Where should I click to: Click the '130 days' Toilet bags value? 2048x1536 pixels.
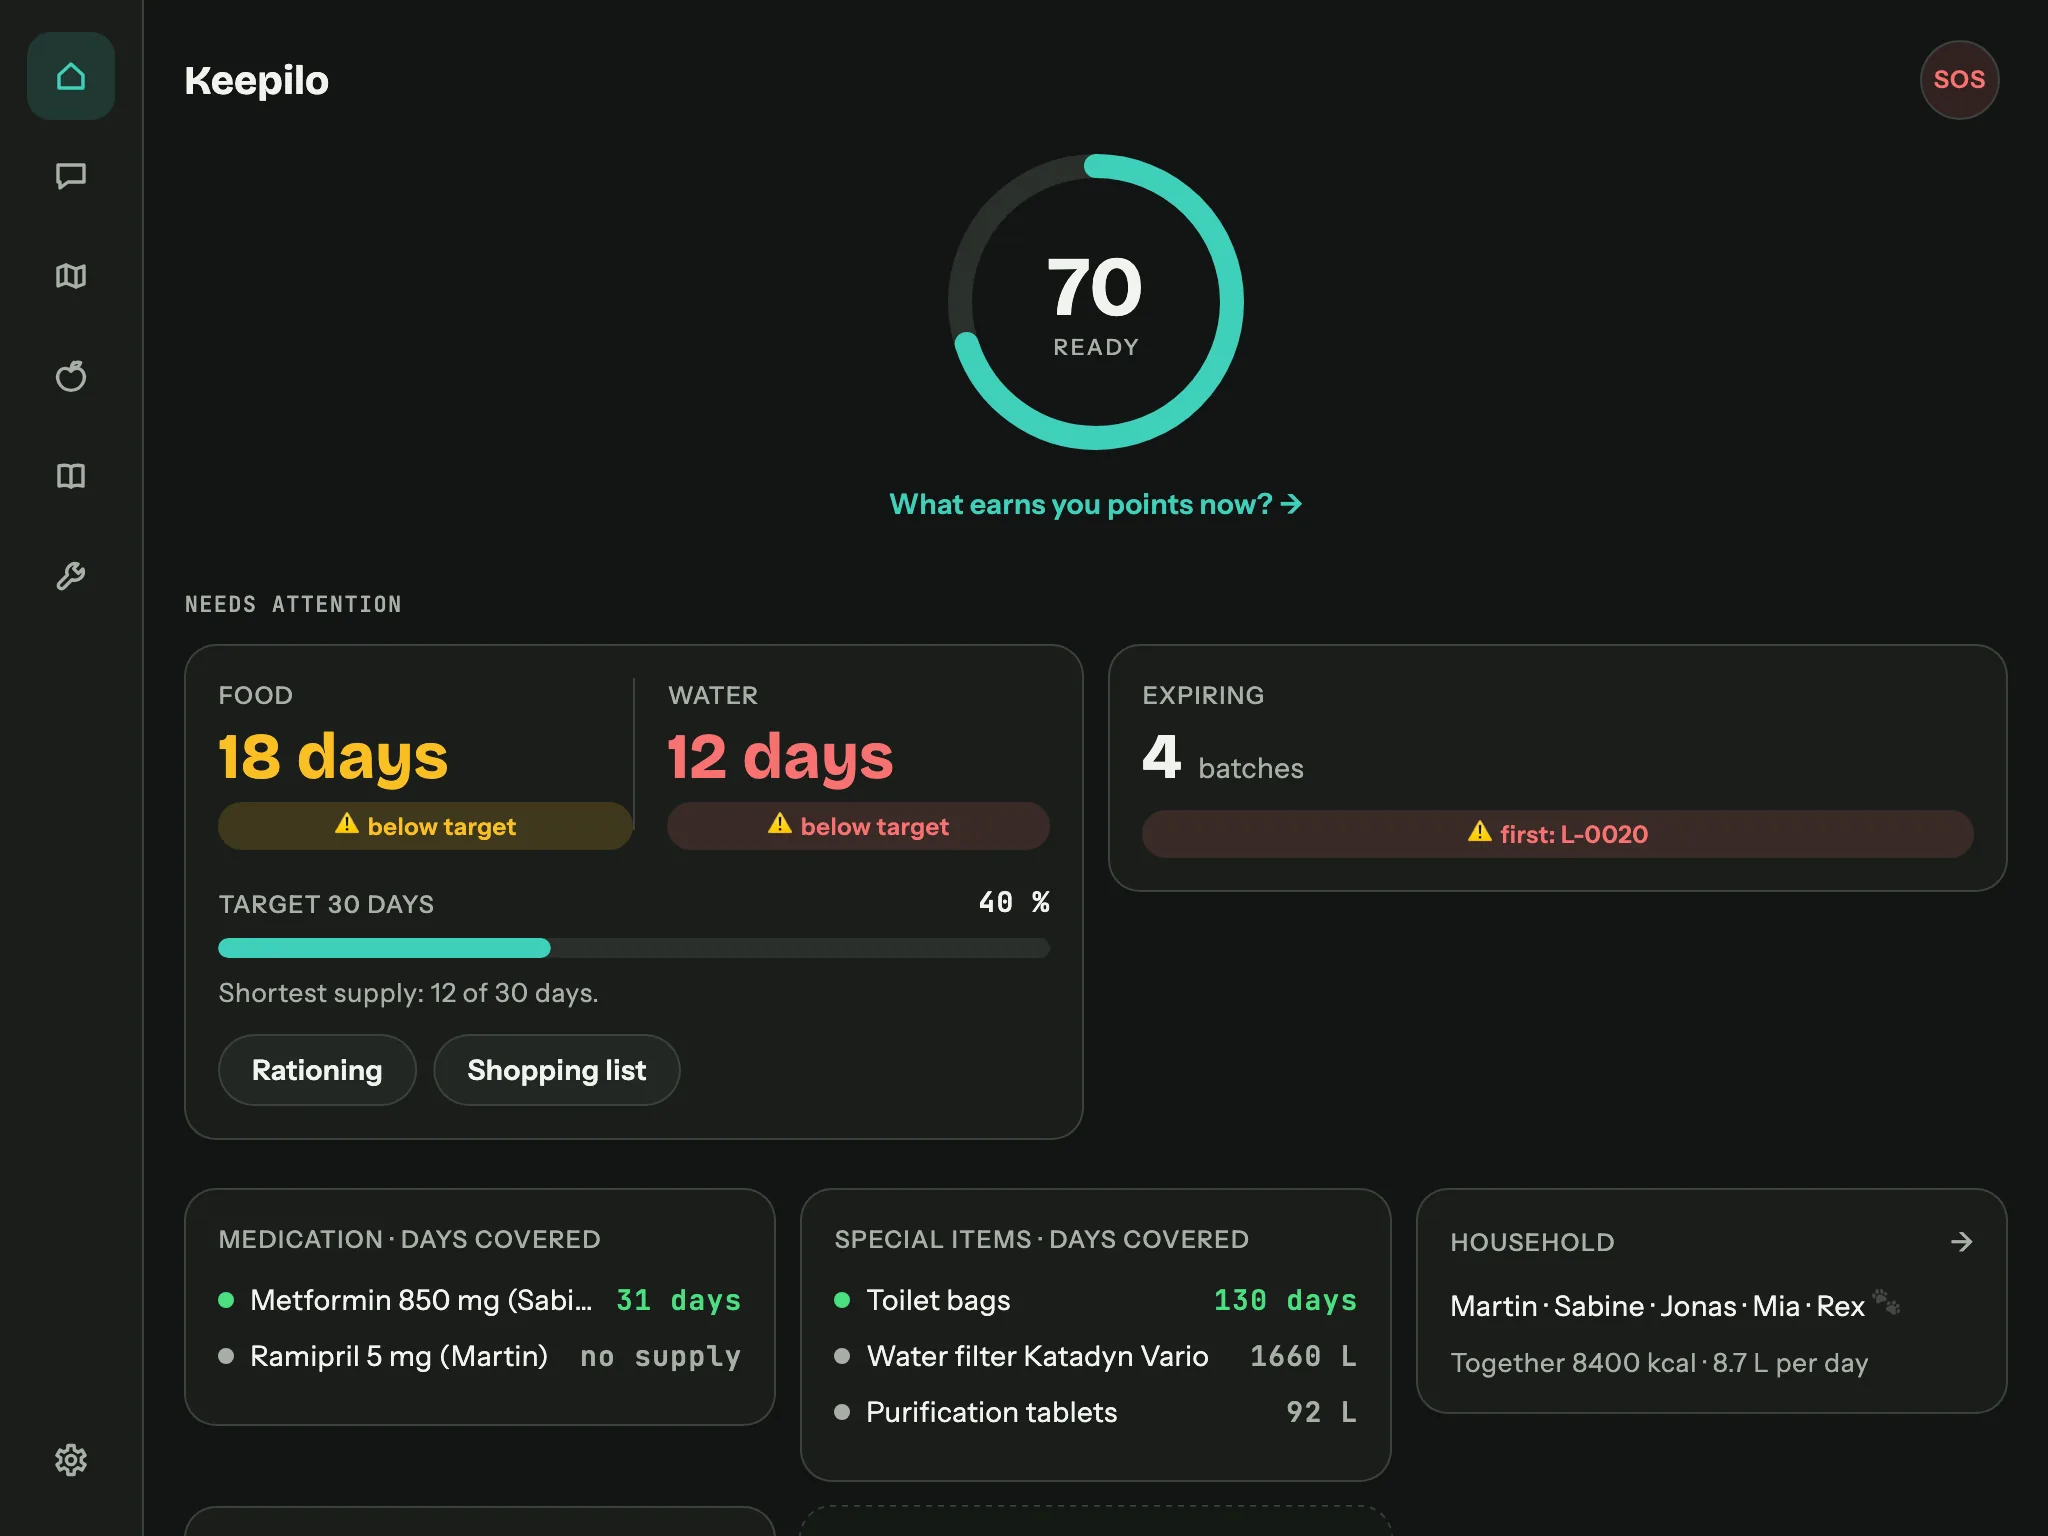pyautogui.click(x=1285, y=1300)
